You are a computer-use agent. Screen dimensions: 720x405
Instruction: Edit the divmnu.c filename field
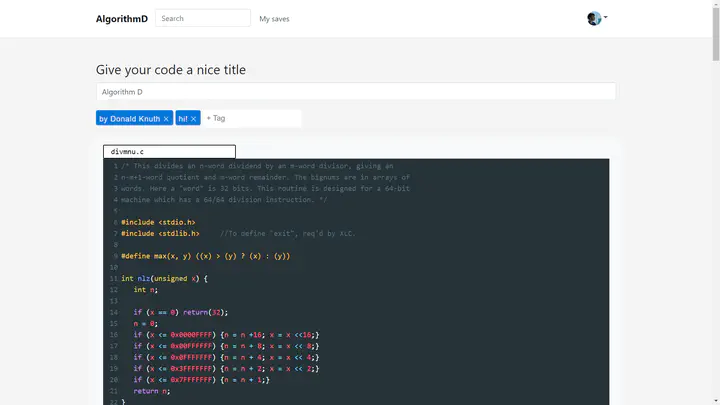pyautogui.click(x=170, y=152)
